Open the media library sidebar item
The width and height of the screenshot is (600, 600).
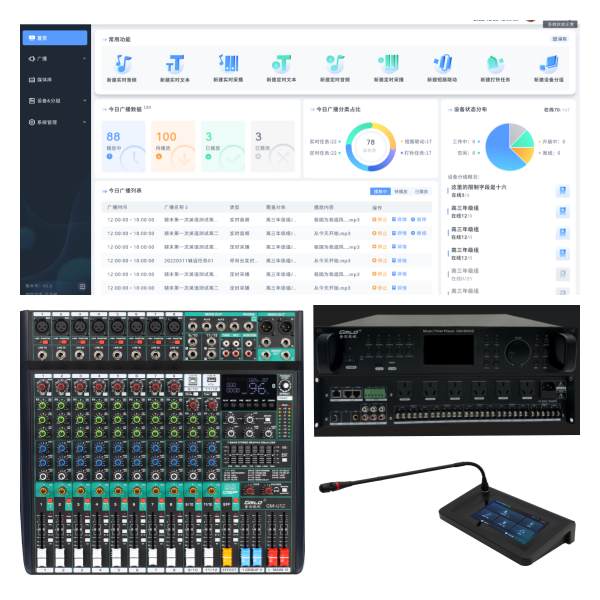coord(40,80)
